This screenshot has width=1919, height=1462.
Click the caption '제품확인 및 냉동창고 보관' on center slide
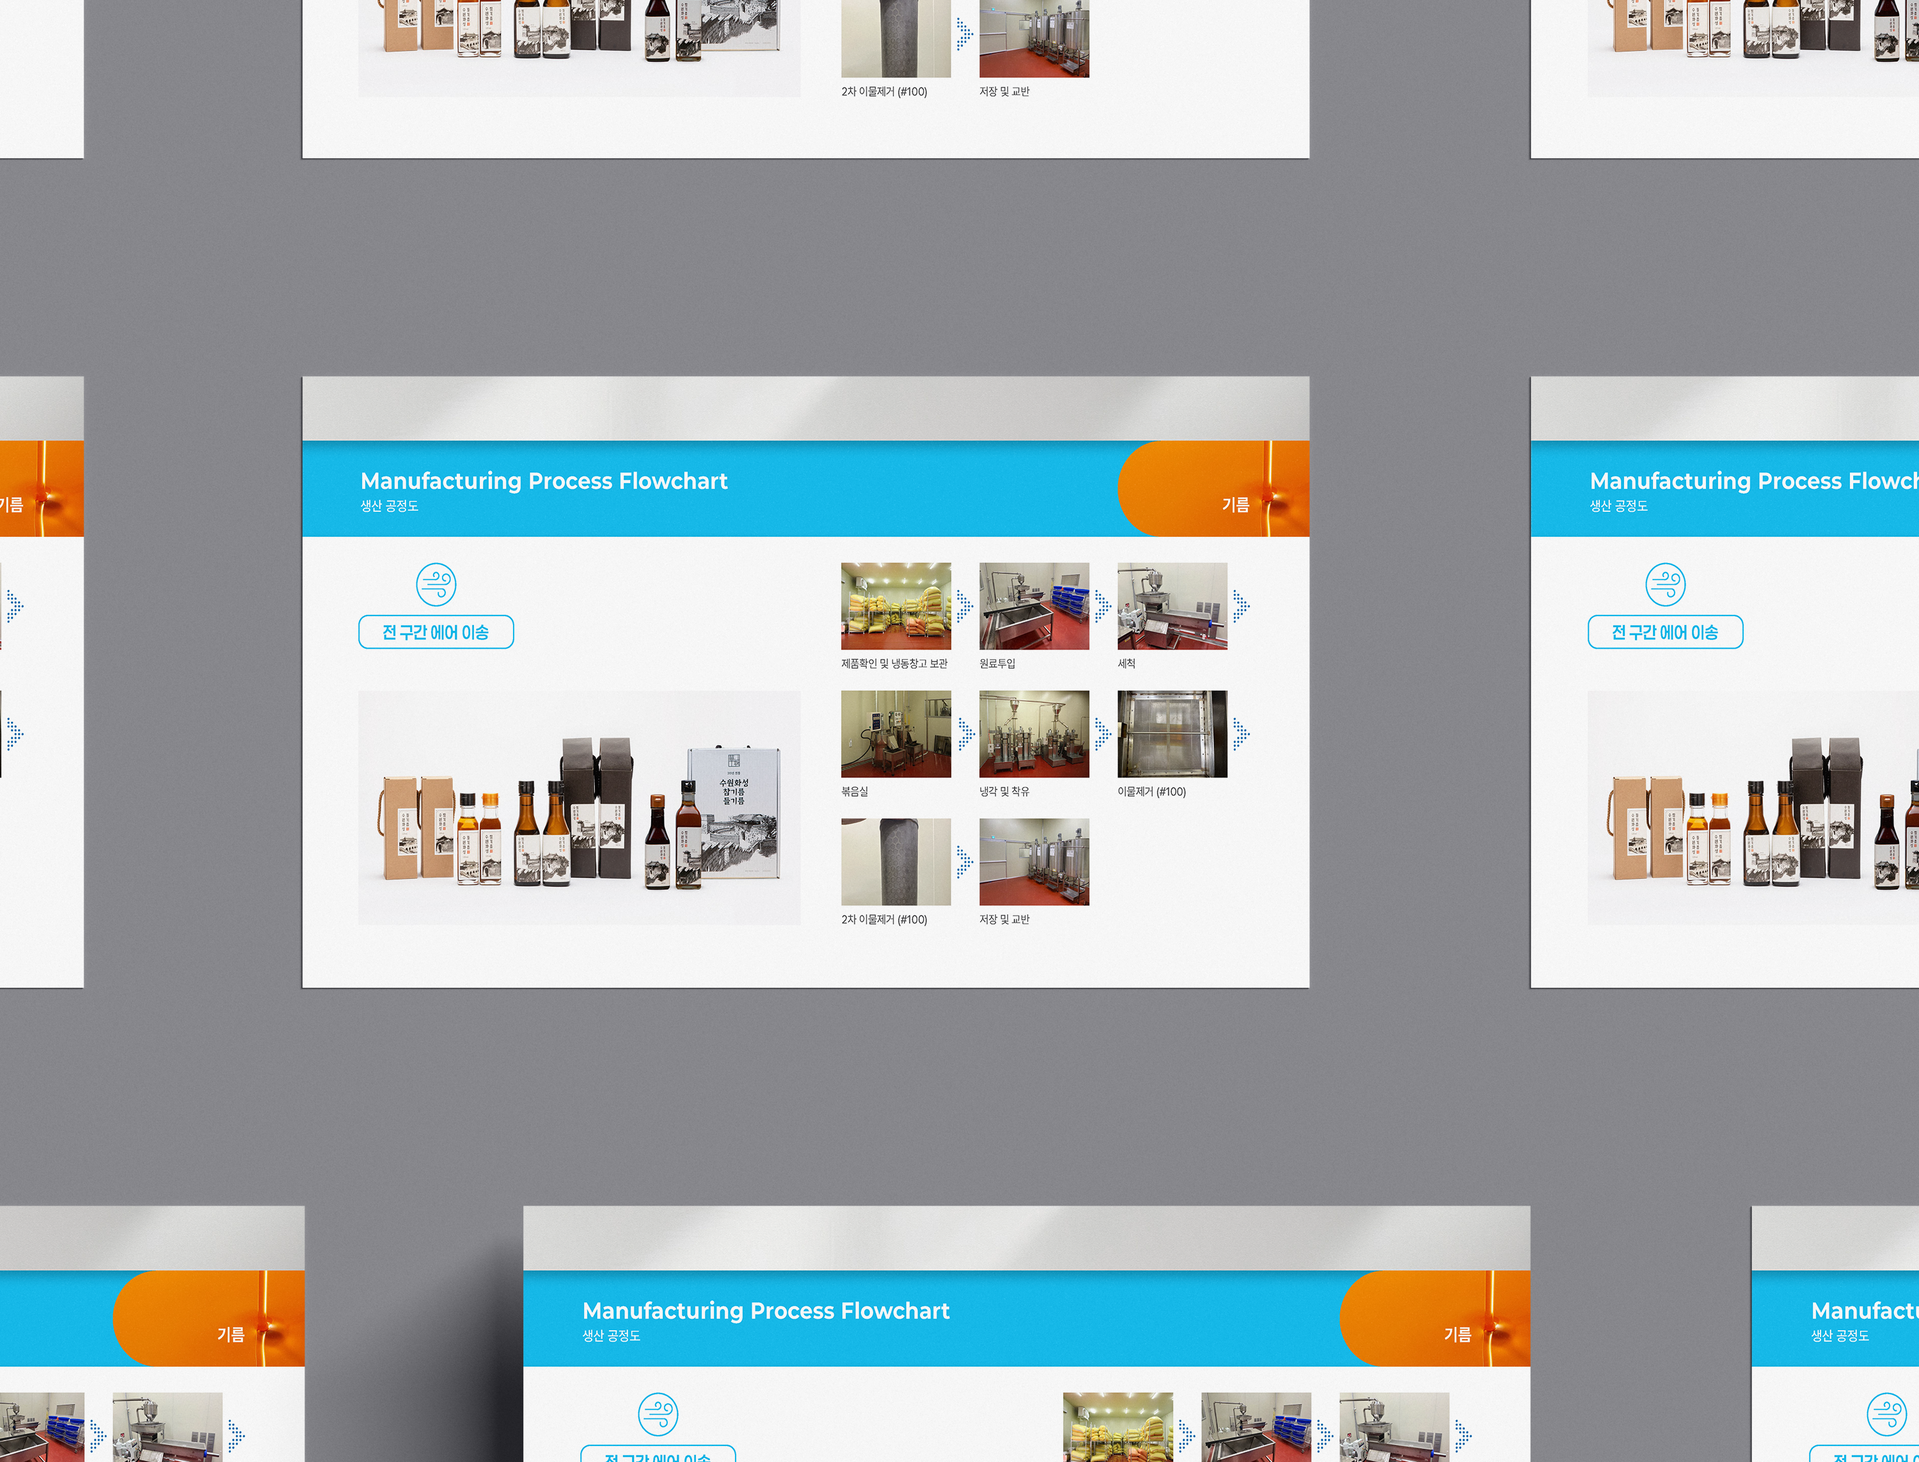(894, 664)
